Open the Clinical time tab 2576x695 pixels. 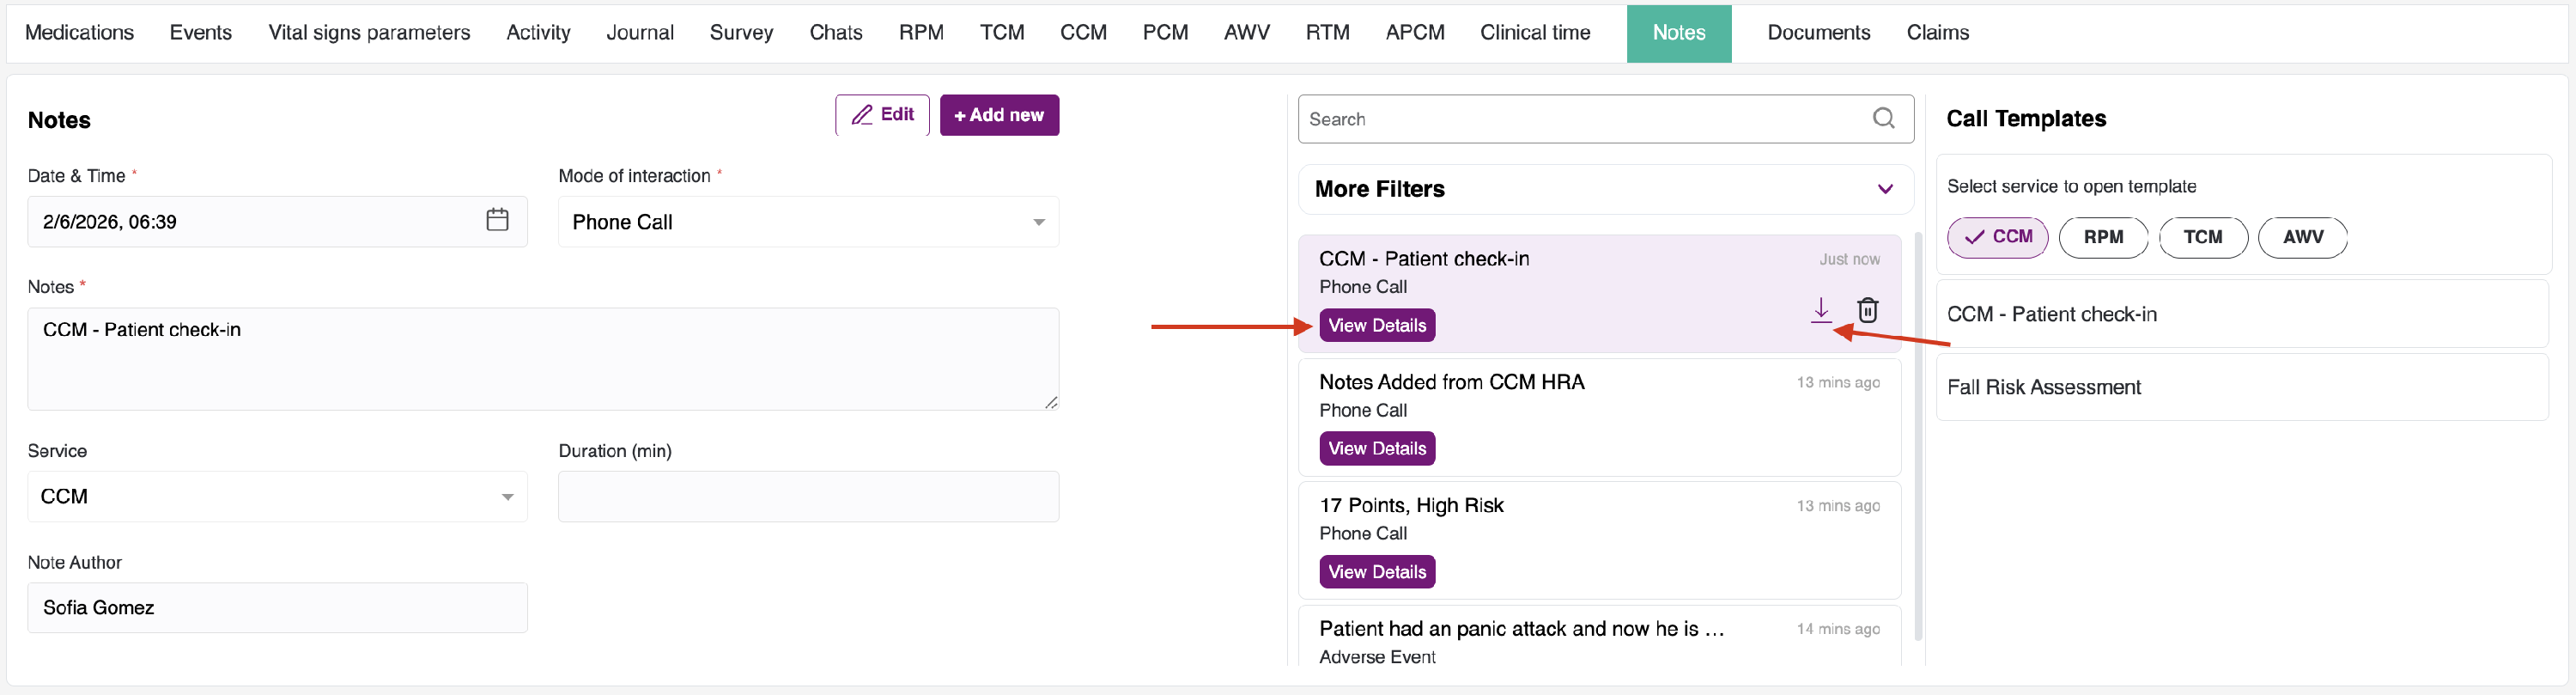coord(1534,33)
